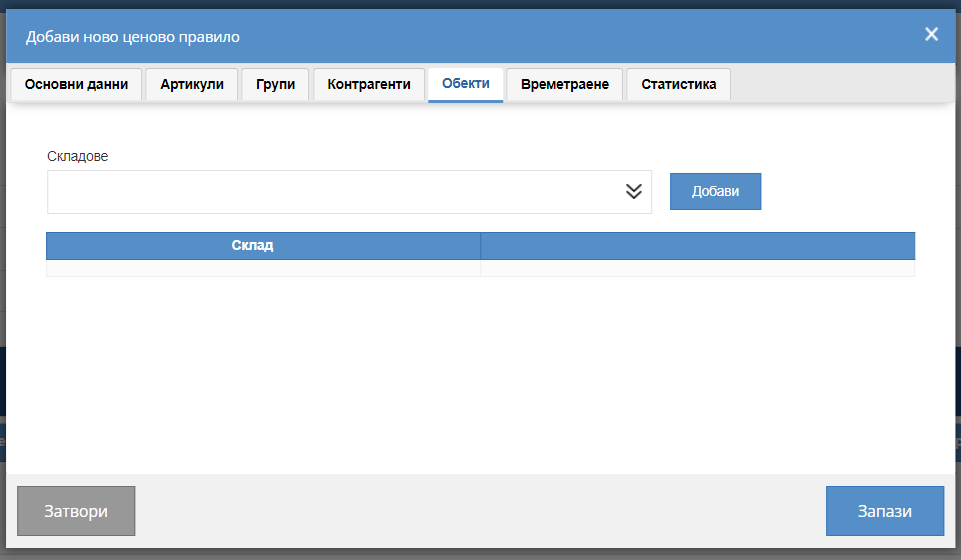Click the Складове field label
The height and width of the screenshot is (560, 961).
77,156
